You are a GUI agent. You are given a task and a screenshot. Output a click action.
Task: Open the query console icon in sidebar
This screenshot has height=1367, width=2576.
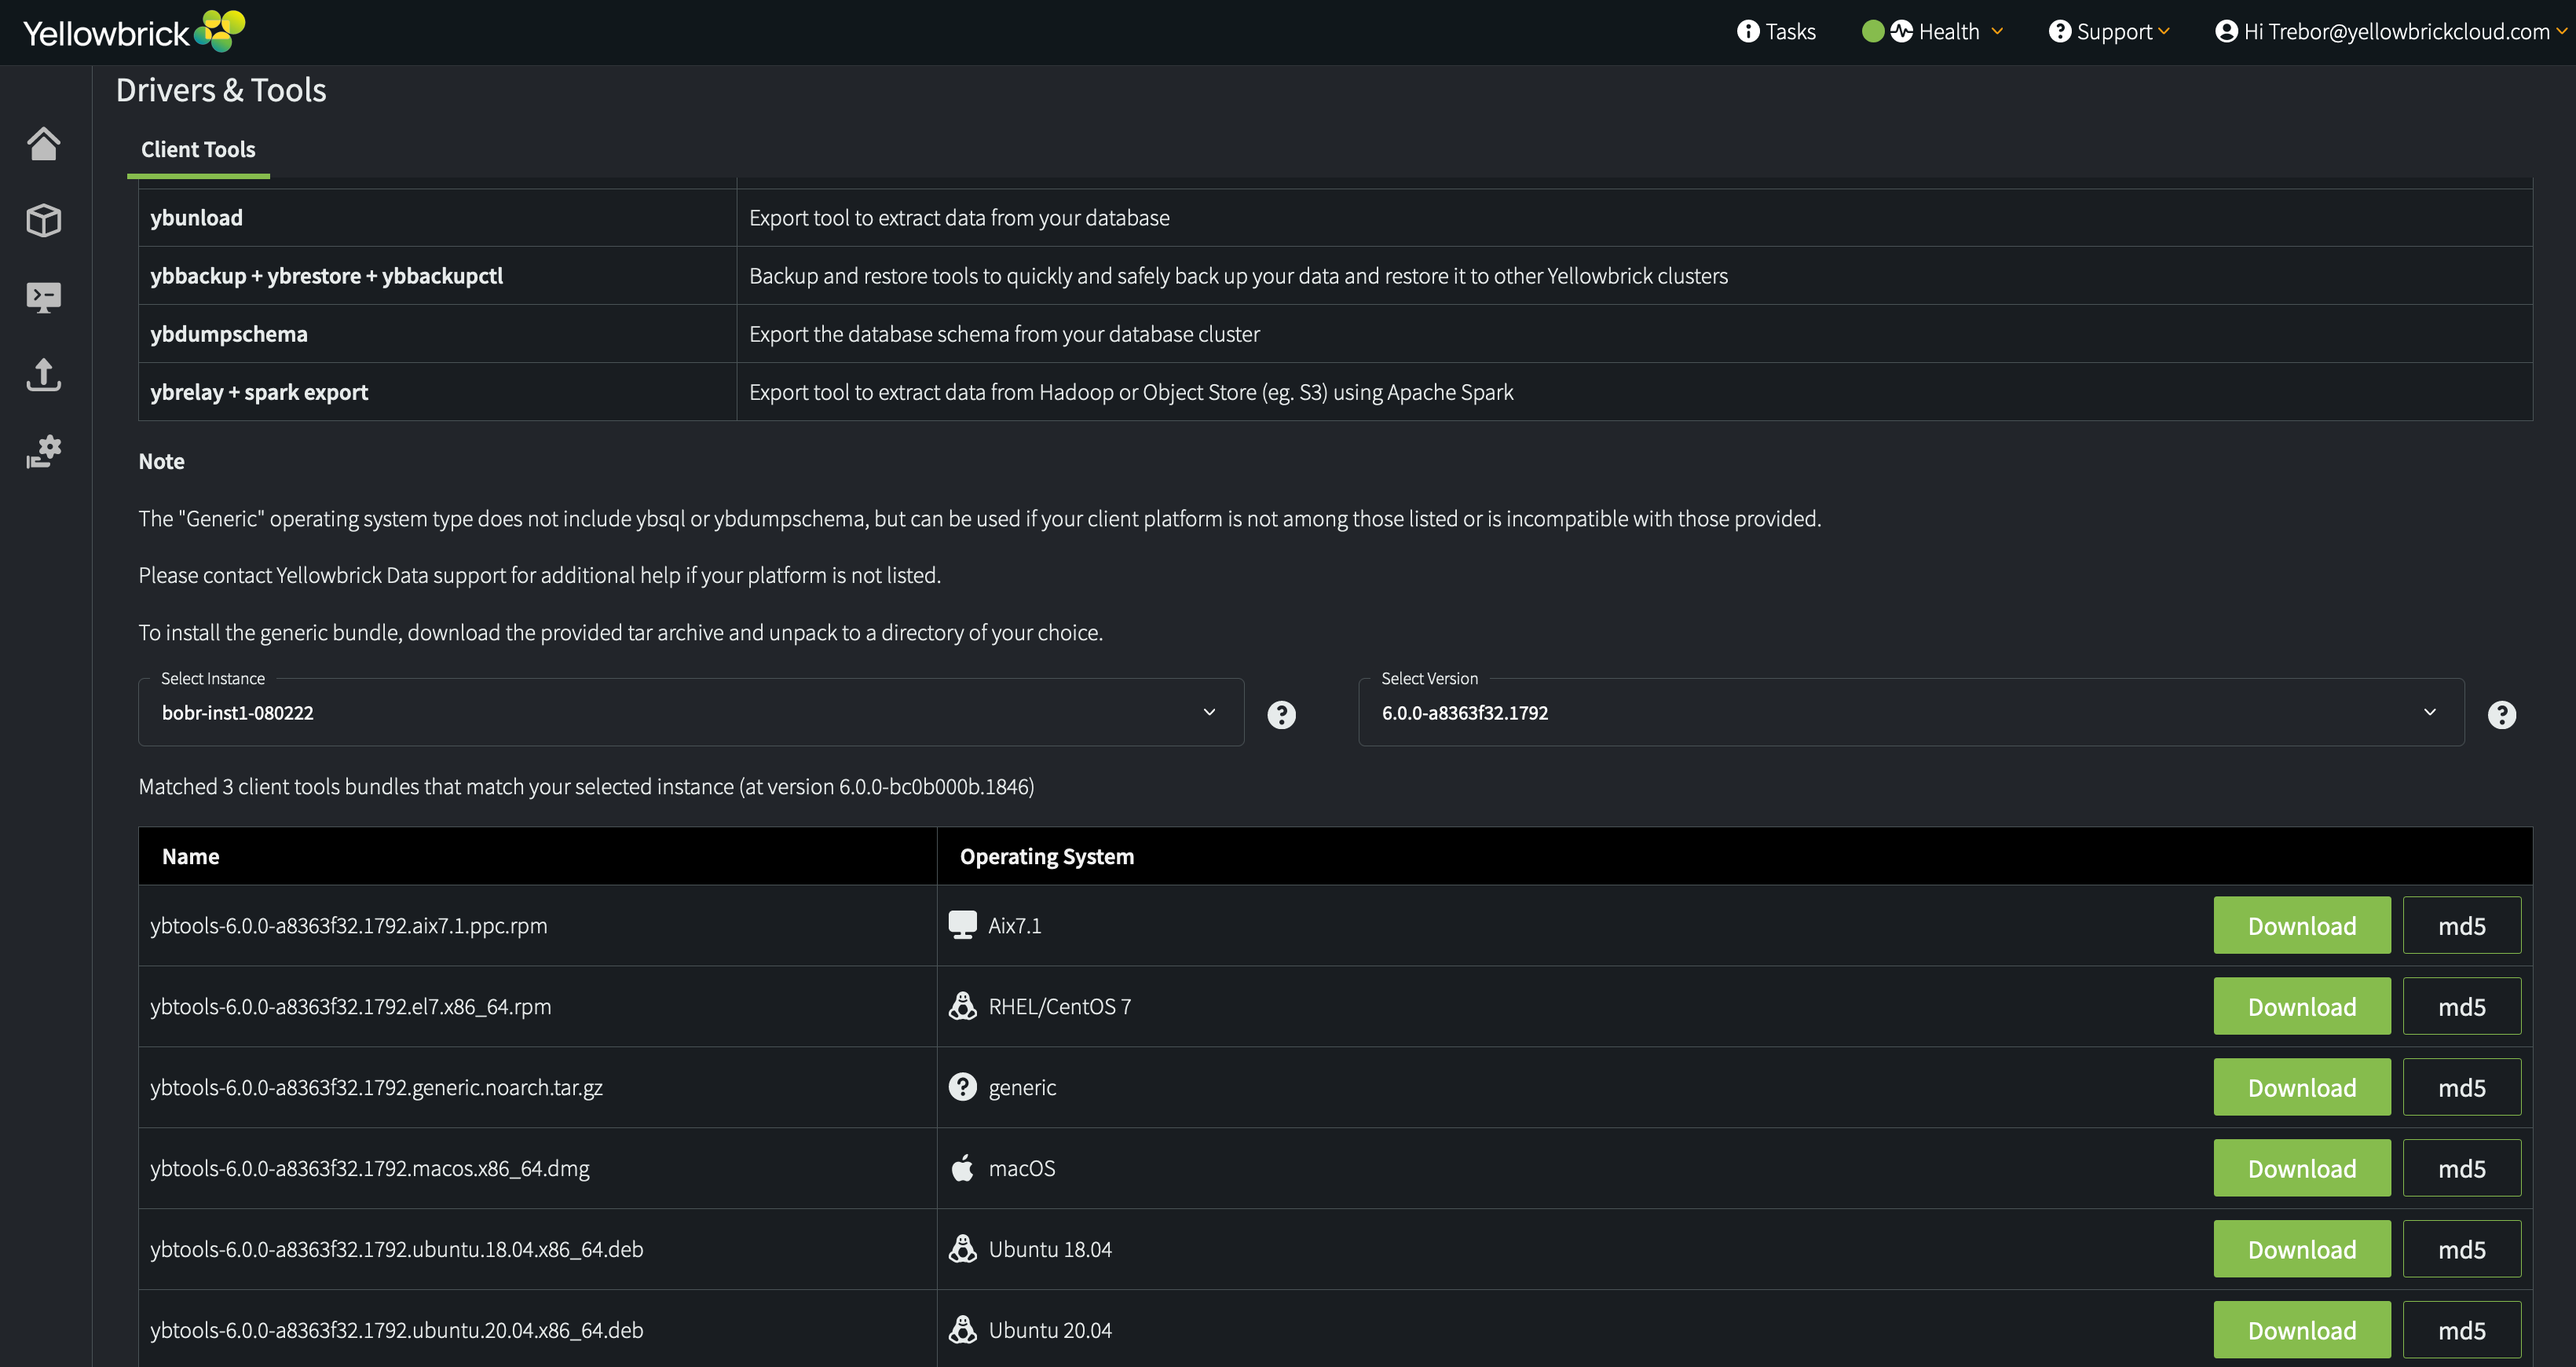pos(44,297)
